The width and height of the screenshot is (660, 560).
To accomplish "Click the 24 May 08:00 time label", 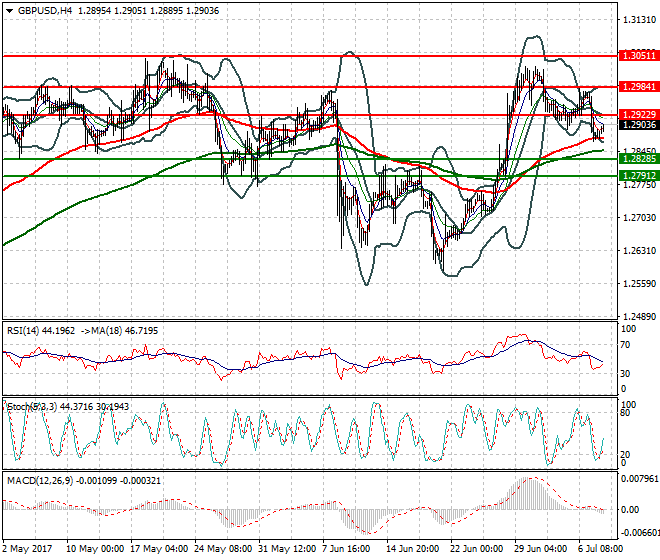I will 224,549.
